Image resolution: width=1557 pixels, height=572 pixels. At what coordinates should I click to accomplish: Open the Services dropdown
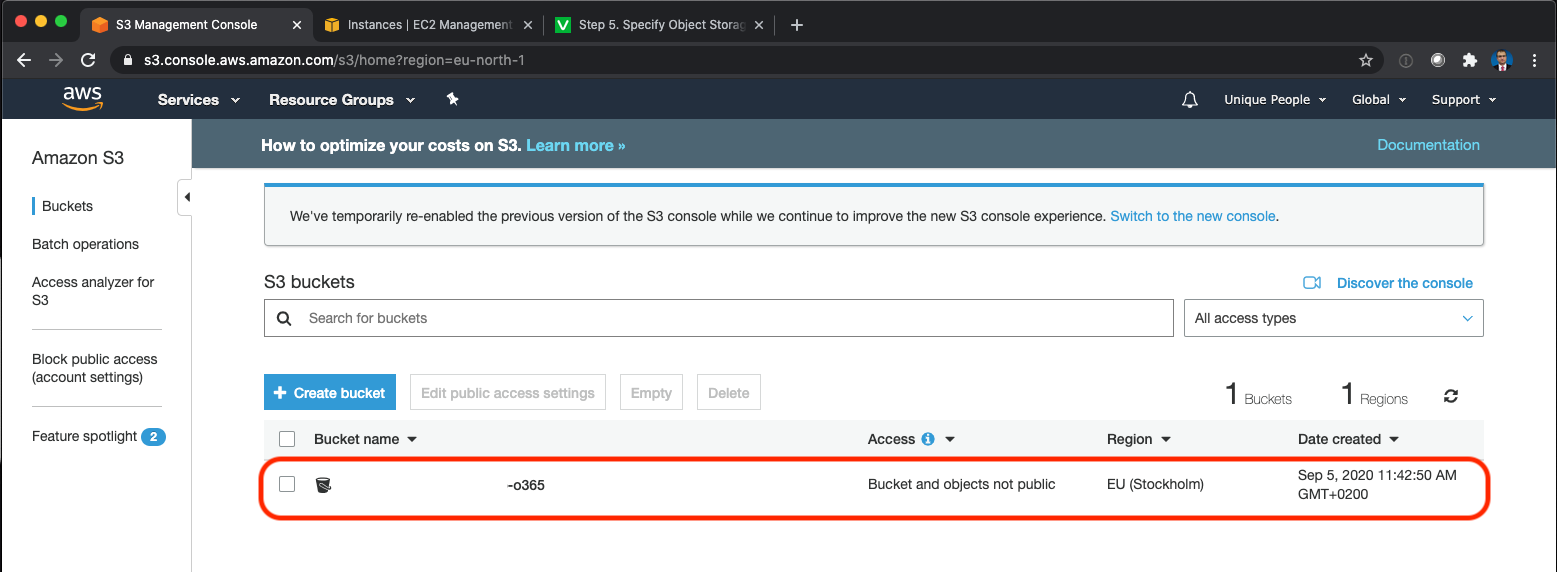(x=199, y=100)
